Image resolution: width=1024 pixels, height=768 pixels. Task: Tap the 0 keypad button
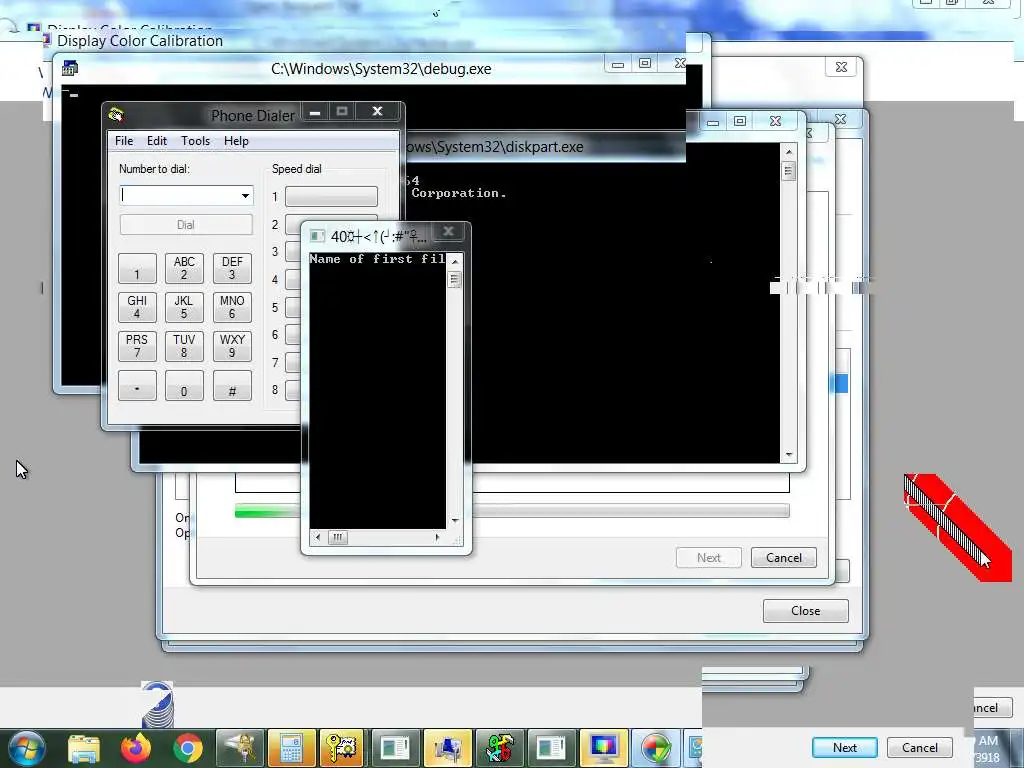pos(184,385)
